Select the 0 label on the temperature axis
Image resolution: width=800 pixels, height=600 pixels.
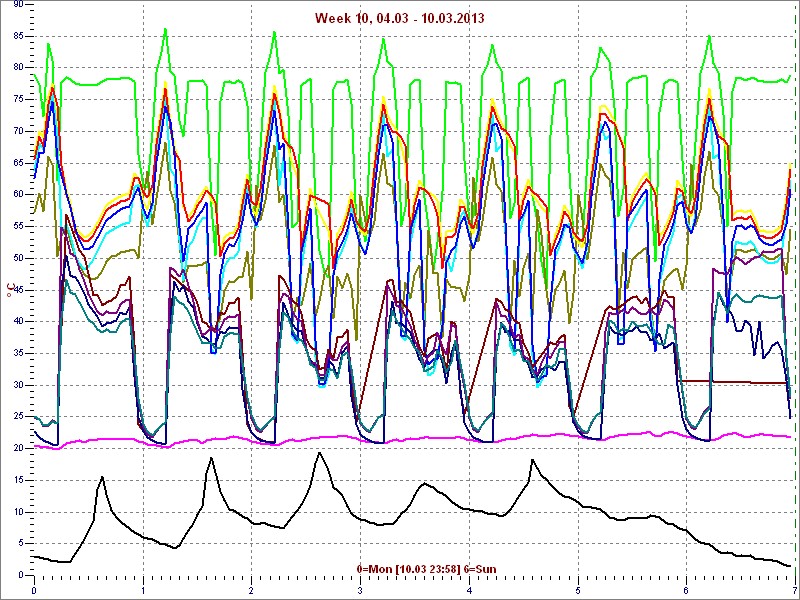pos(20,576)
